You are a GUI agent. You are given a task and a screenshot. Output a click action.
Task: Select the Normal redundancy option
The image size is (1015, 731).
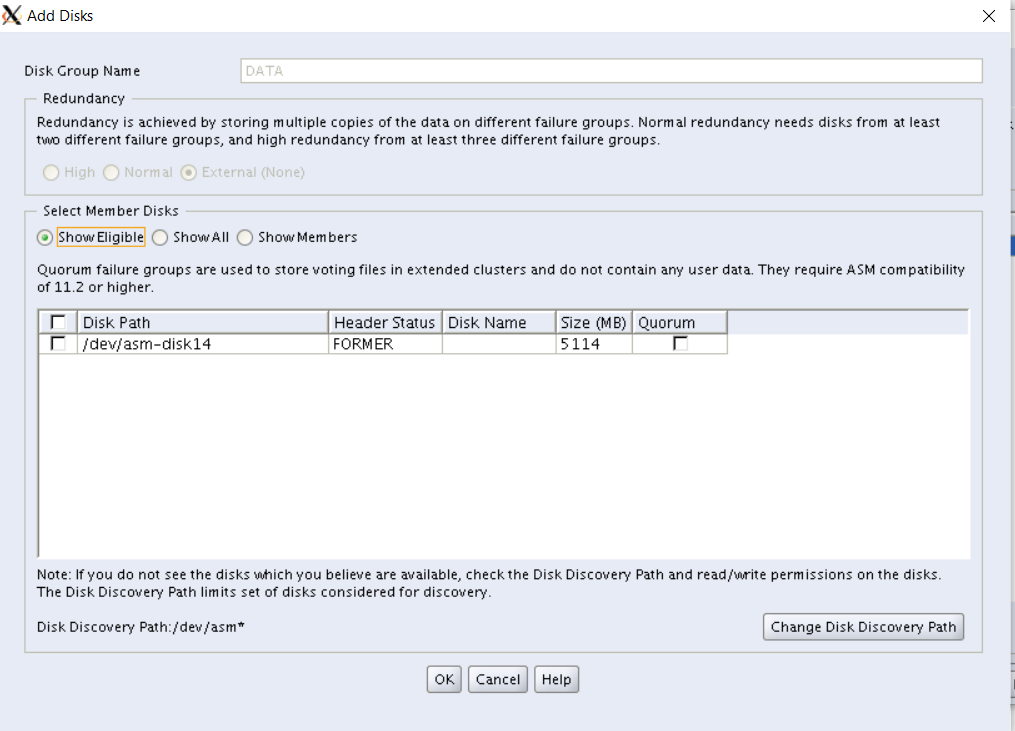[112, 172]
